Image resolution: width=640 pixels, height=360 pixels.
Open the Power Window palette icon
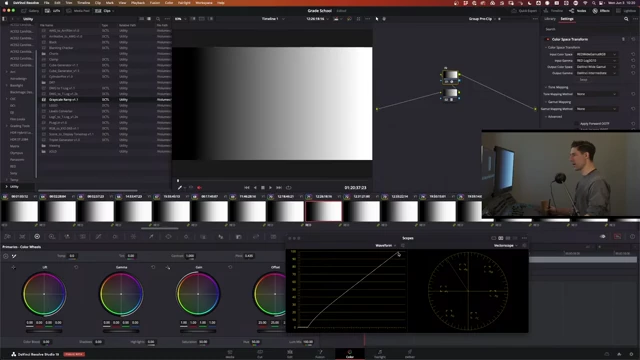[168, 237]
